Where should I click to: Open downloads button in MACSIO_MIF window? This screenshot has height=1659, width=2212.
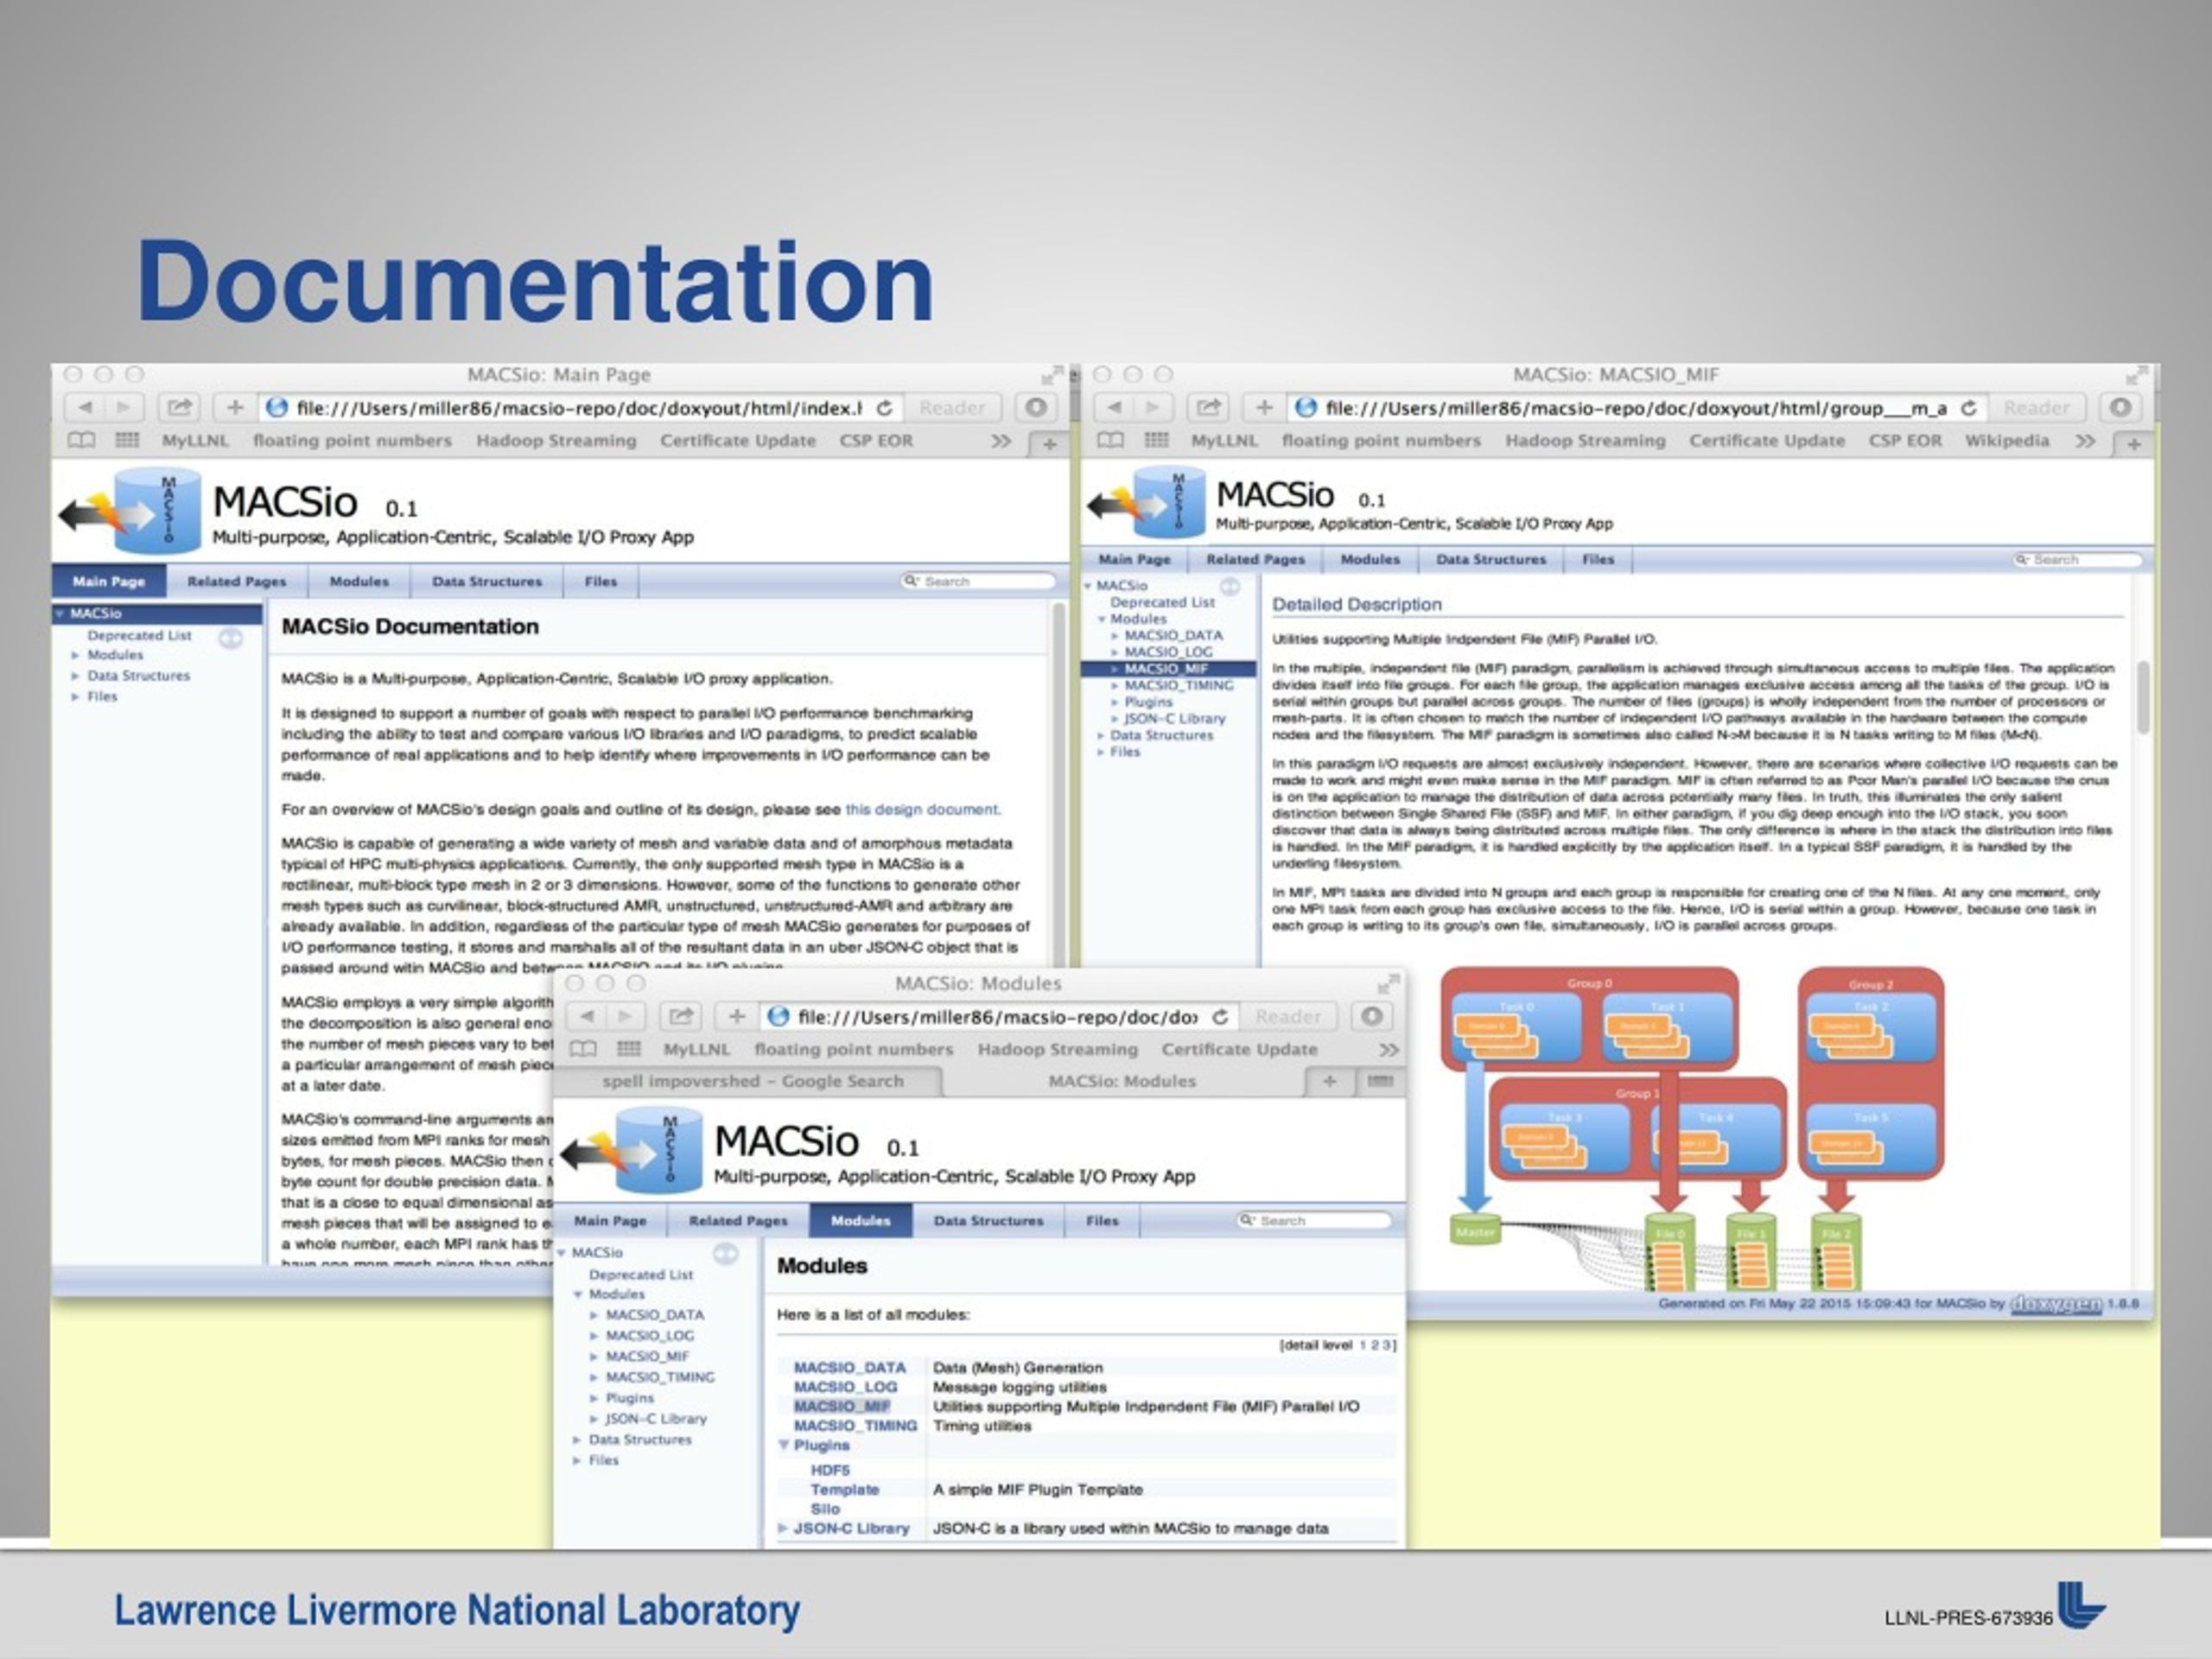pyautogui.click(x=2120, y=408)
